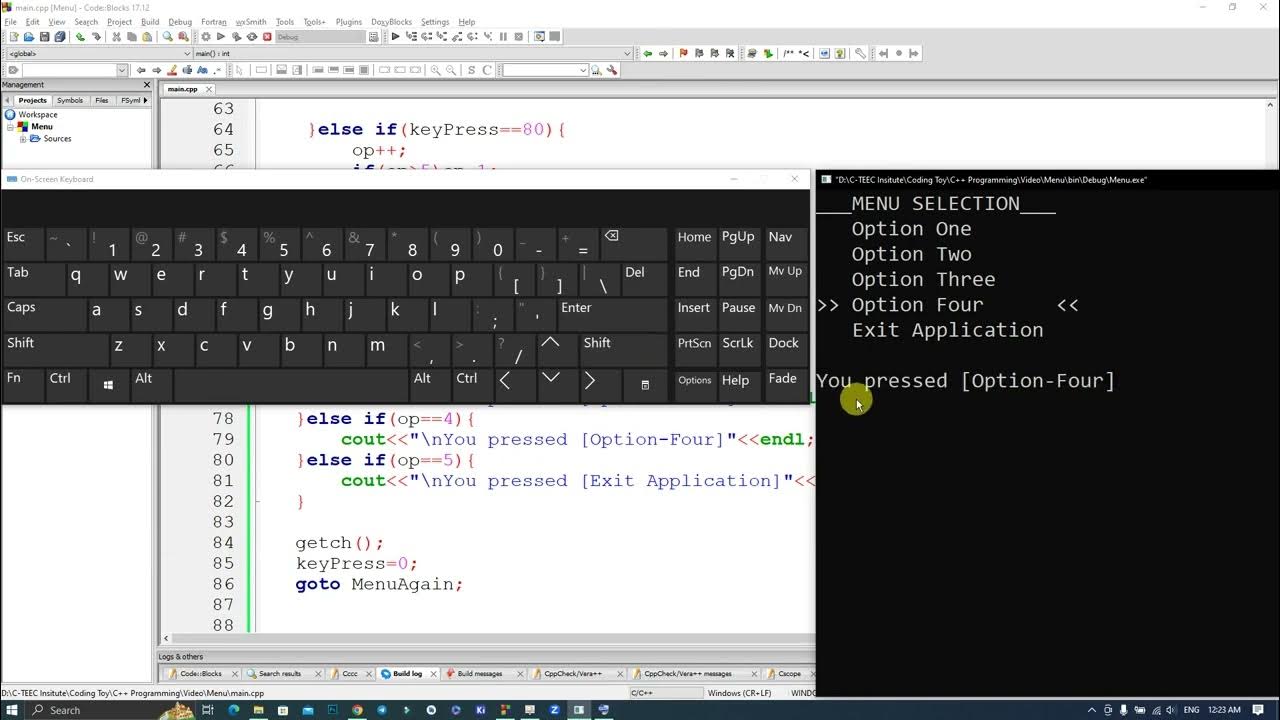Click the Rebuild icon
Screen dimensions: 1280x720
click(252, 36)
